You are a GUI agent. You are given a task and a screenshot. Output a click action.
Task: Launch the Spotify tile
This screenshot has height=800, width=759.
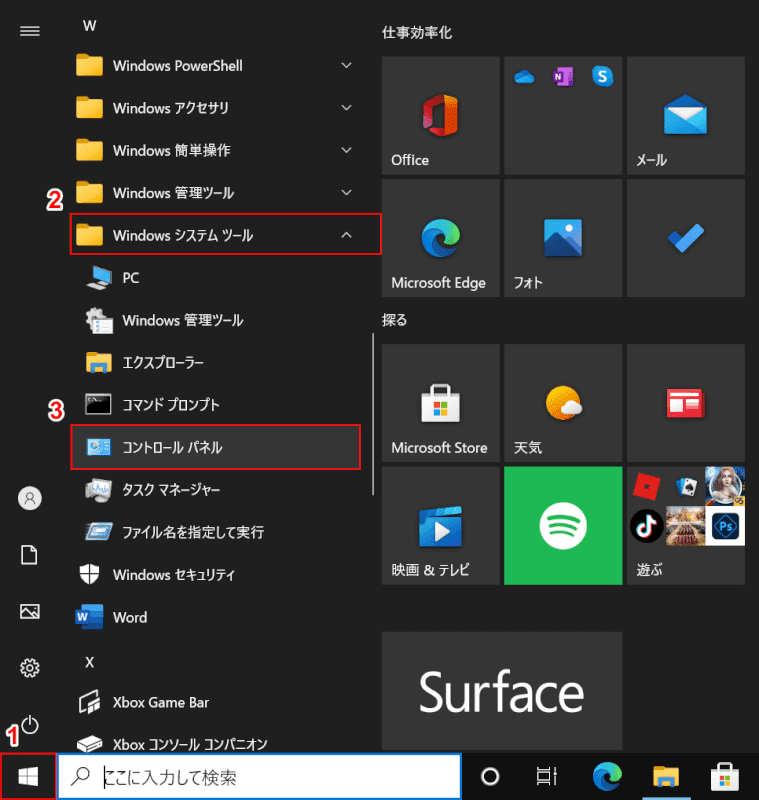[x=563, y=526]
